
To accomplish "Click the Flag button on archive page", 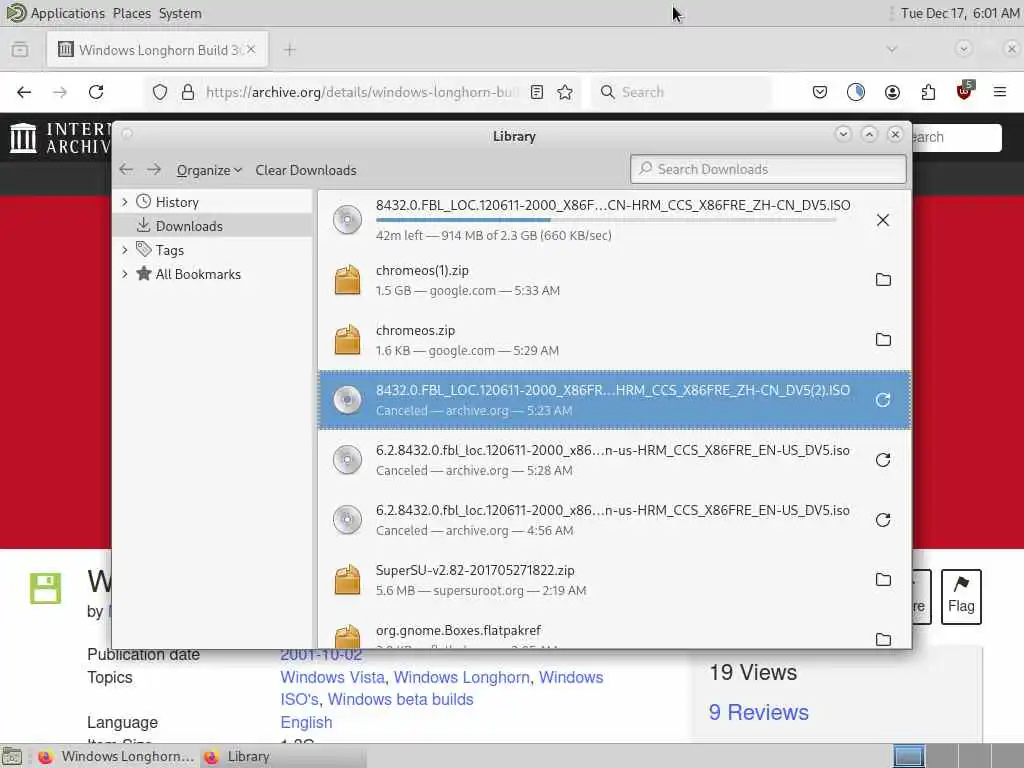I will point(961,596).
